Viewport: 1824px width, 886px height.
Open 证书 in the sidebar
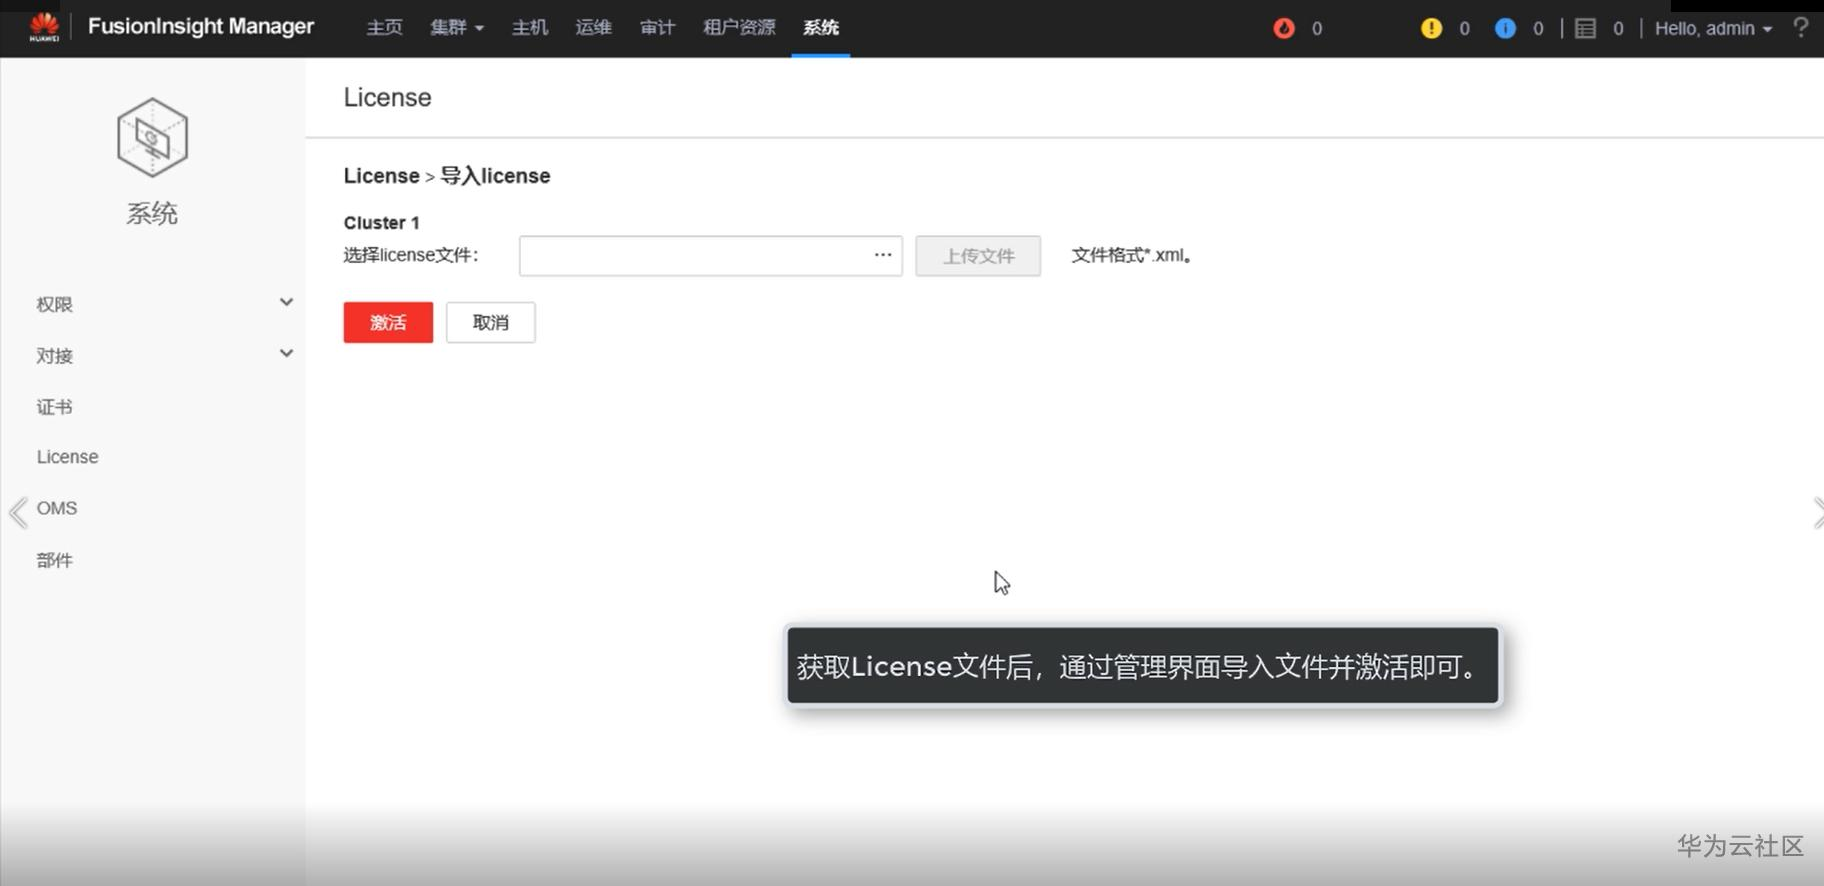coord(54,407)
